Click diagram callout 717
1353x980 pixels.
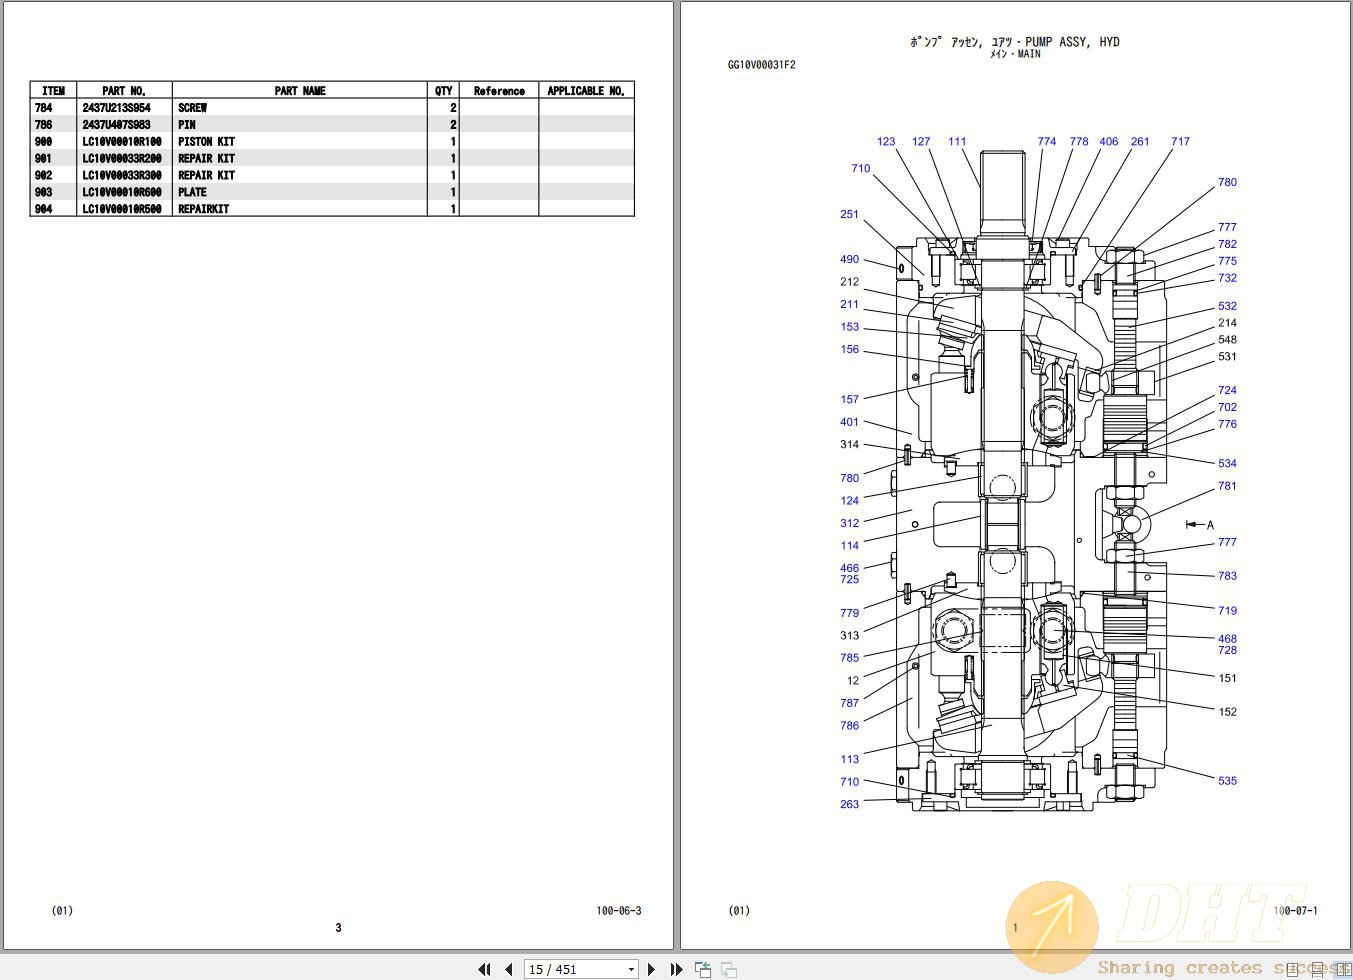1180,142
